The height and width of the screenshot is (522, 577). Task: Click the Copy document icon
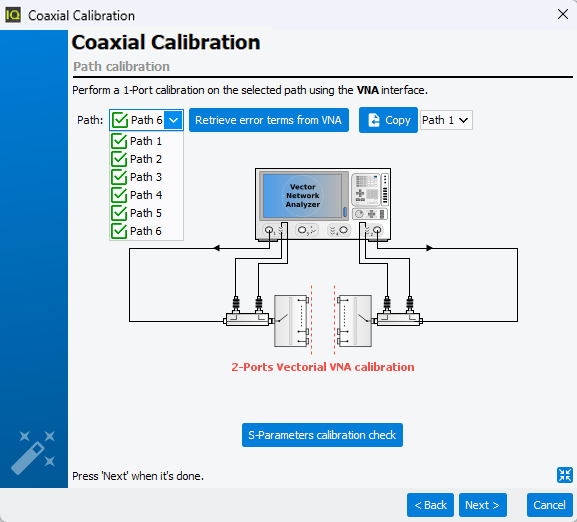tap(374, 120)
